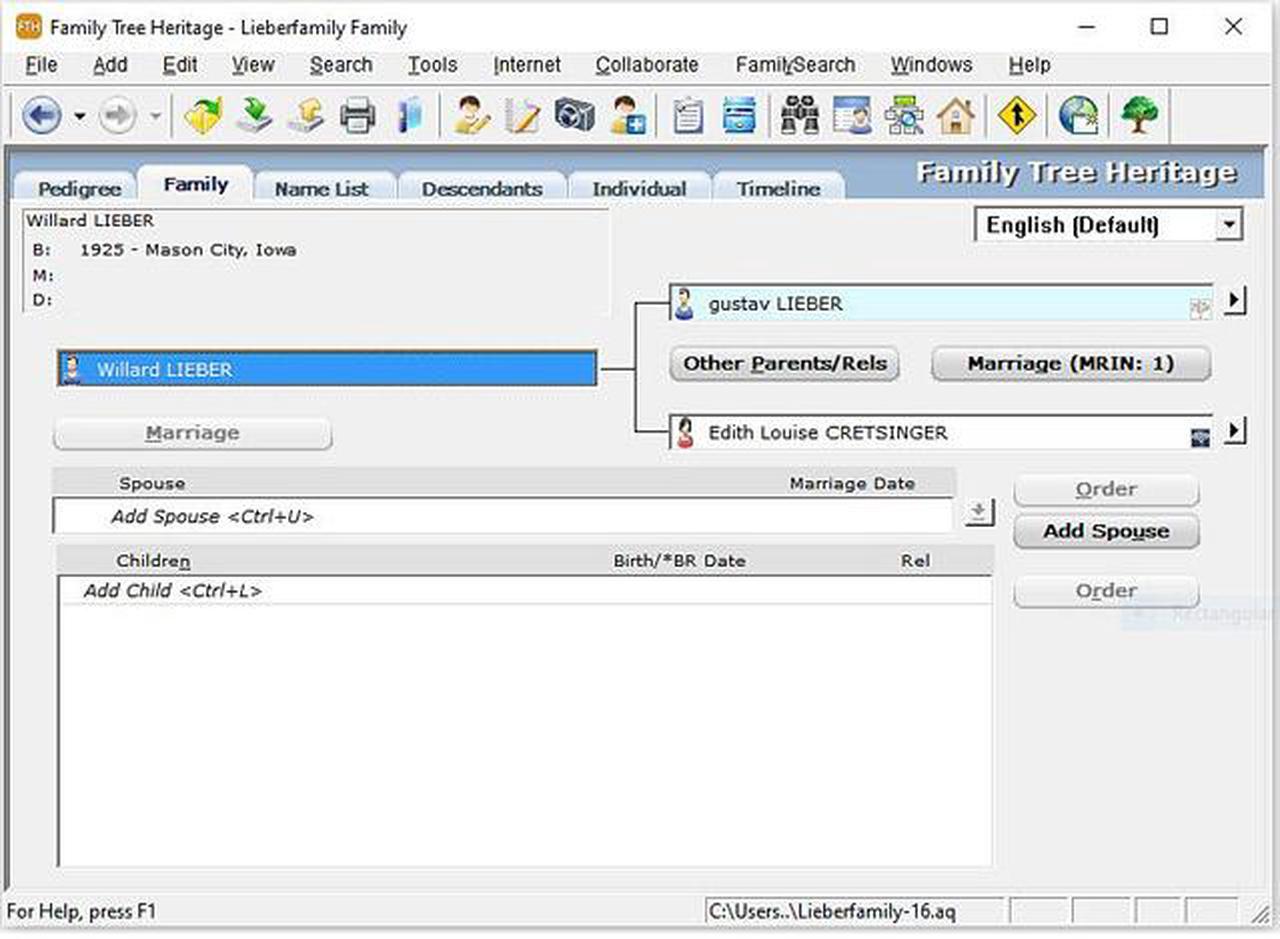1280x939 pixels.
Task: Click the clipboard toolbar icon
Action: 687,116
